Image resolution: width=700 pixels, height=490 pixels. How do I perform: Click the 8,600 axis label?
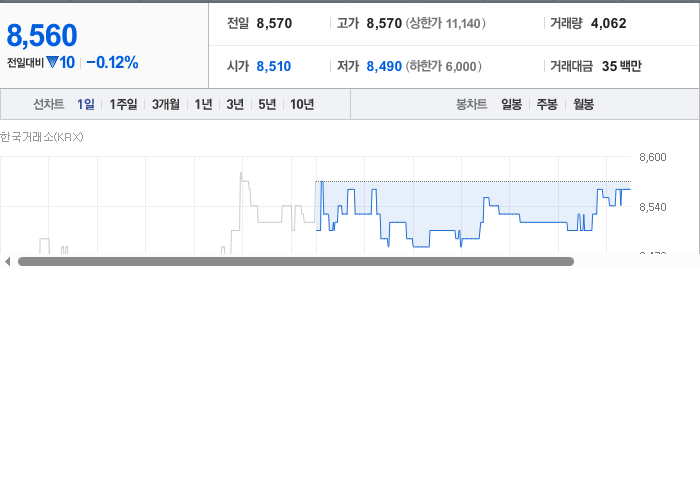pyautogui.click(x=653, y=157)
